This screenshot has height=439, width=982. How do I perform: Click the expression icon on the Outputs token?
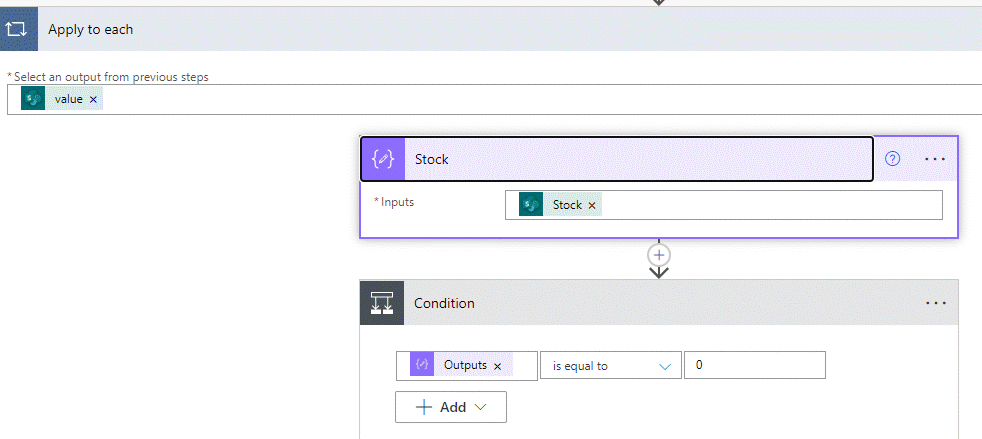point(422,365)
